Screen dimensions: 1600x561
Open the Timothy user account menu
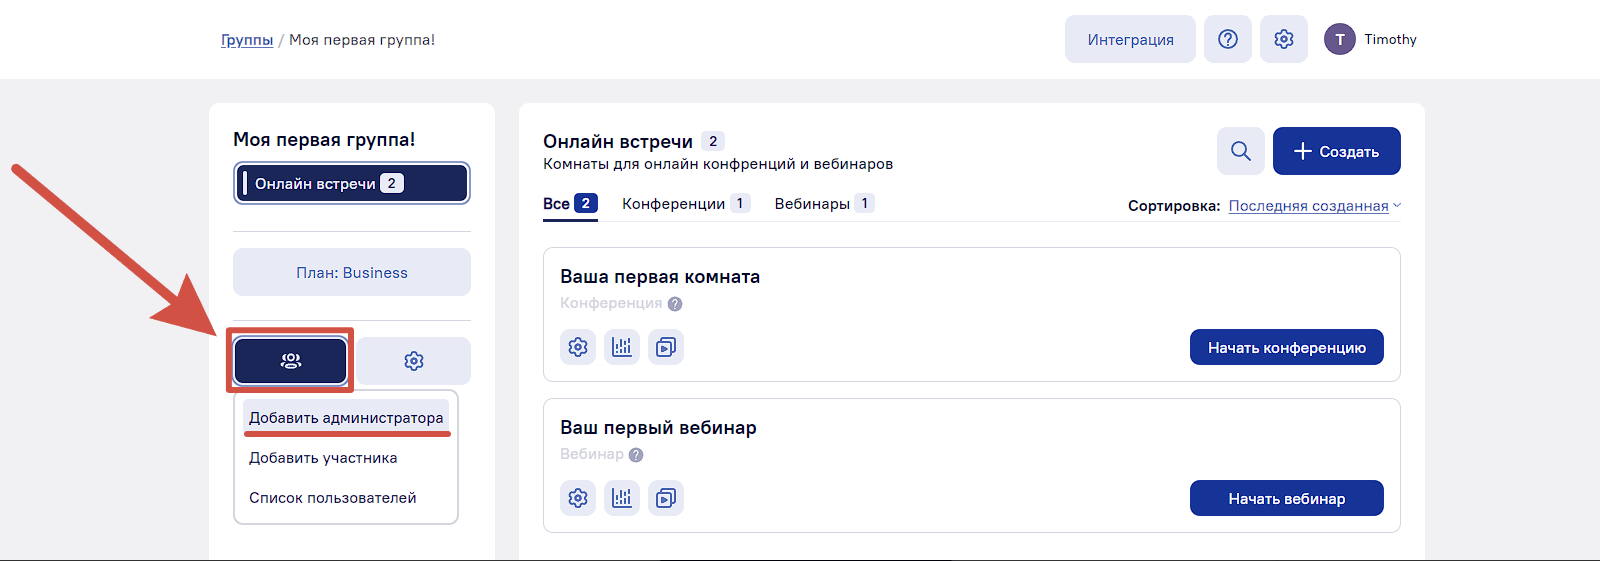click(x=1370, y=39)
